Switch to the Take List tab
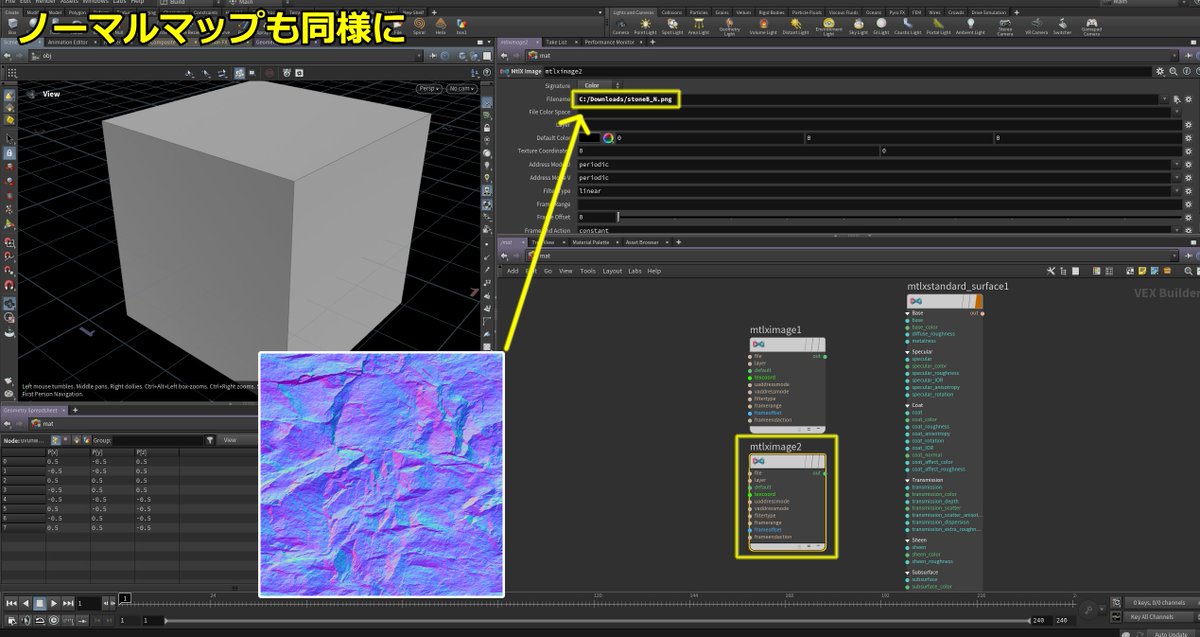1200x637 pixels. pos(556,43)
